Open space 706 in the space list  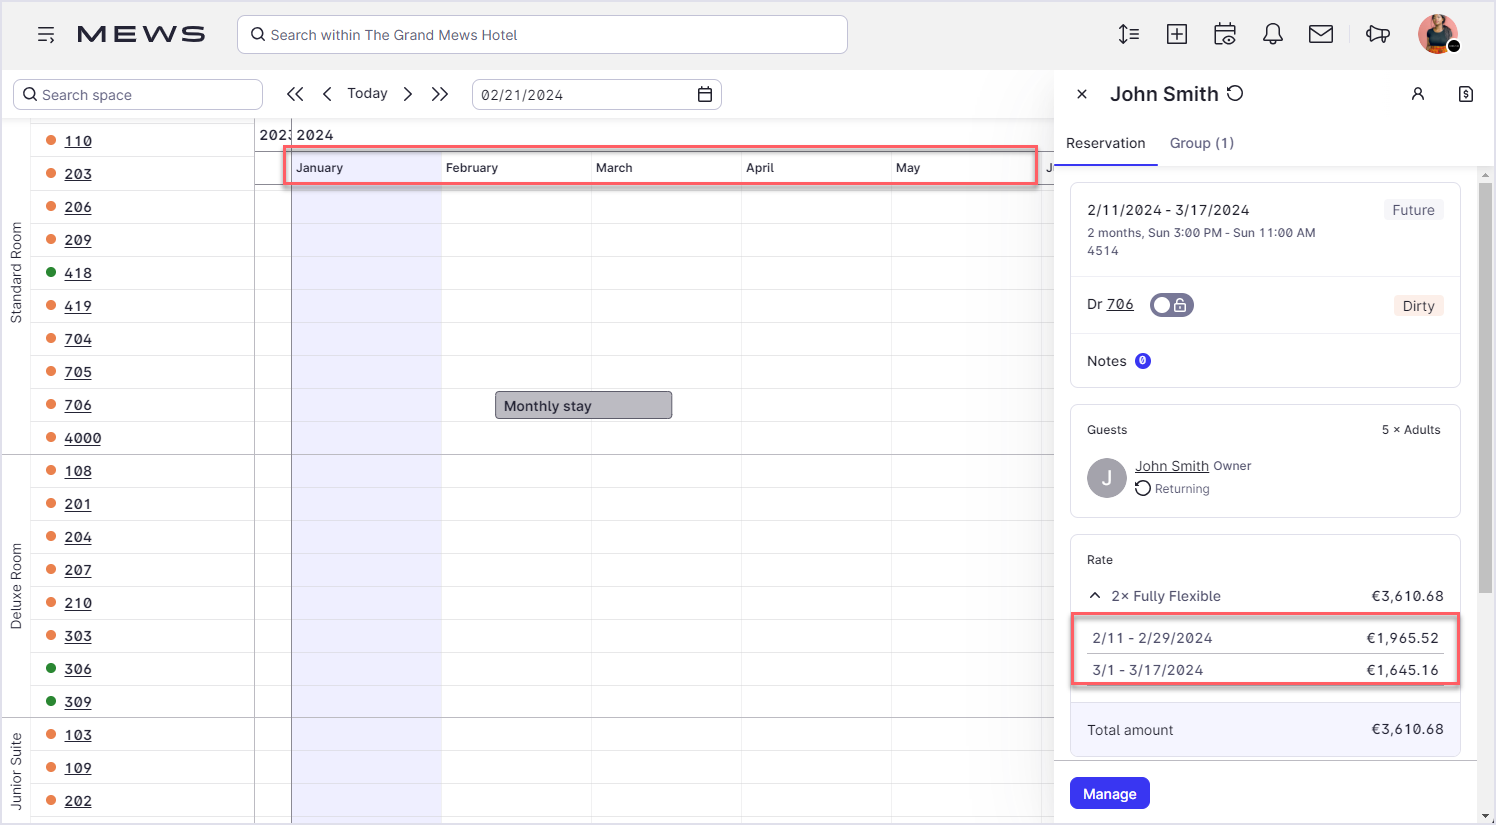pyautogui.click(x=78, y=405)
